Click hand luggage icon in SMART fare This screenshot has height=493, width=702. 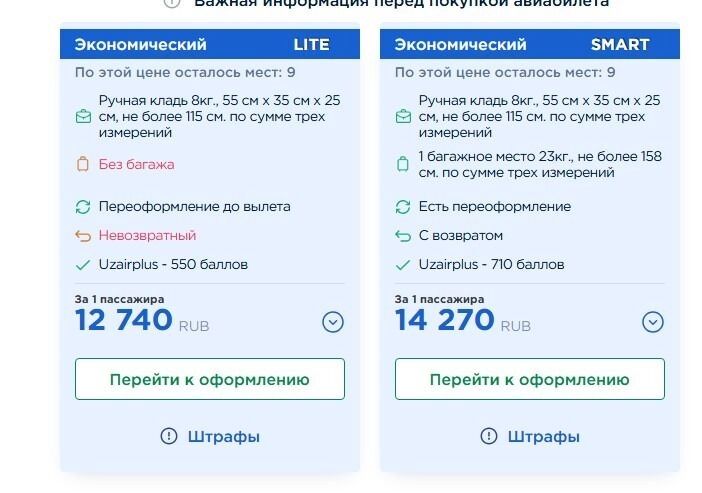click(403, 117)
